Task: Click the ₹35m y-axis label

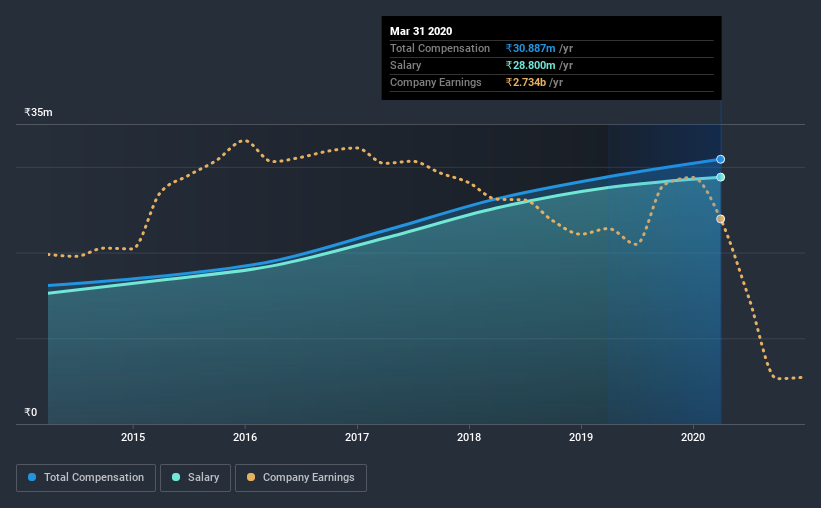Action: [38, 112]
